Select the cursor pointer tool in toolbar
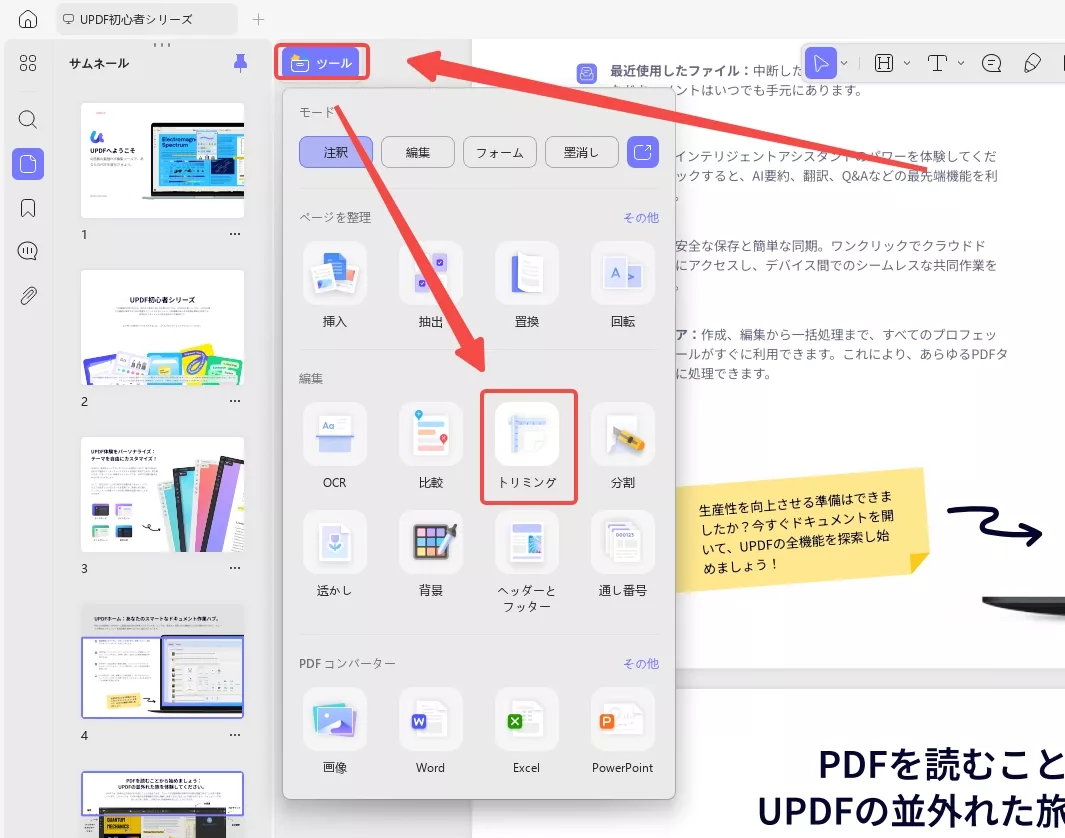The image size is (1065, 838). point(820,63)
